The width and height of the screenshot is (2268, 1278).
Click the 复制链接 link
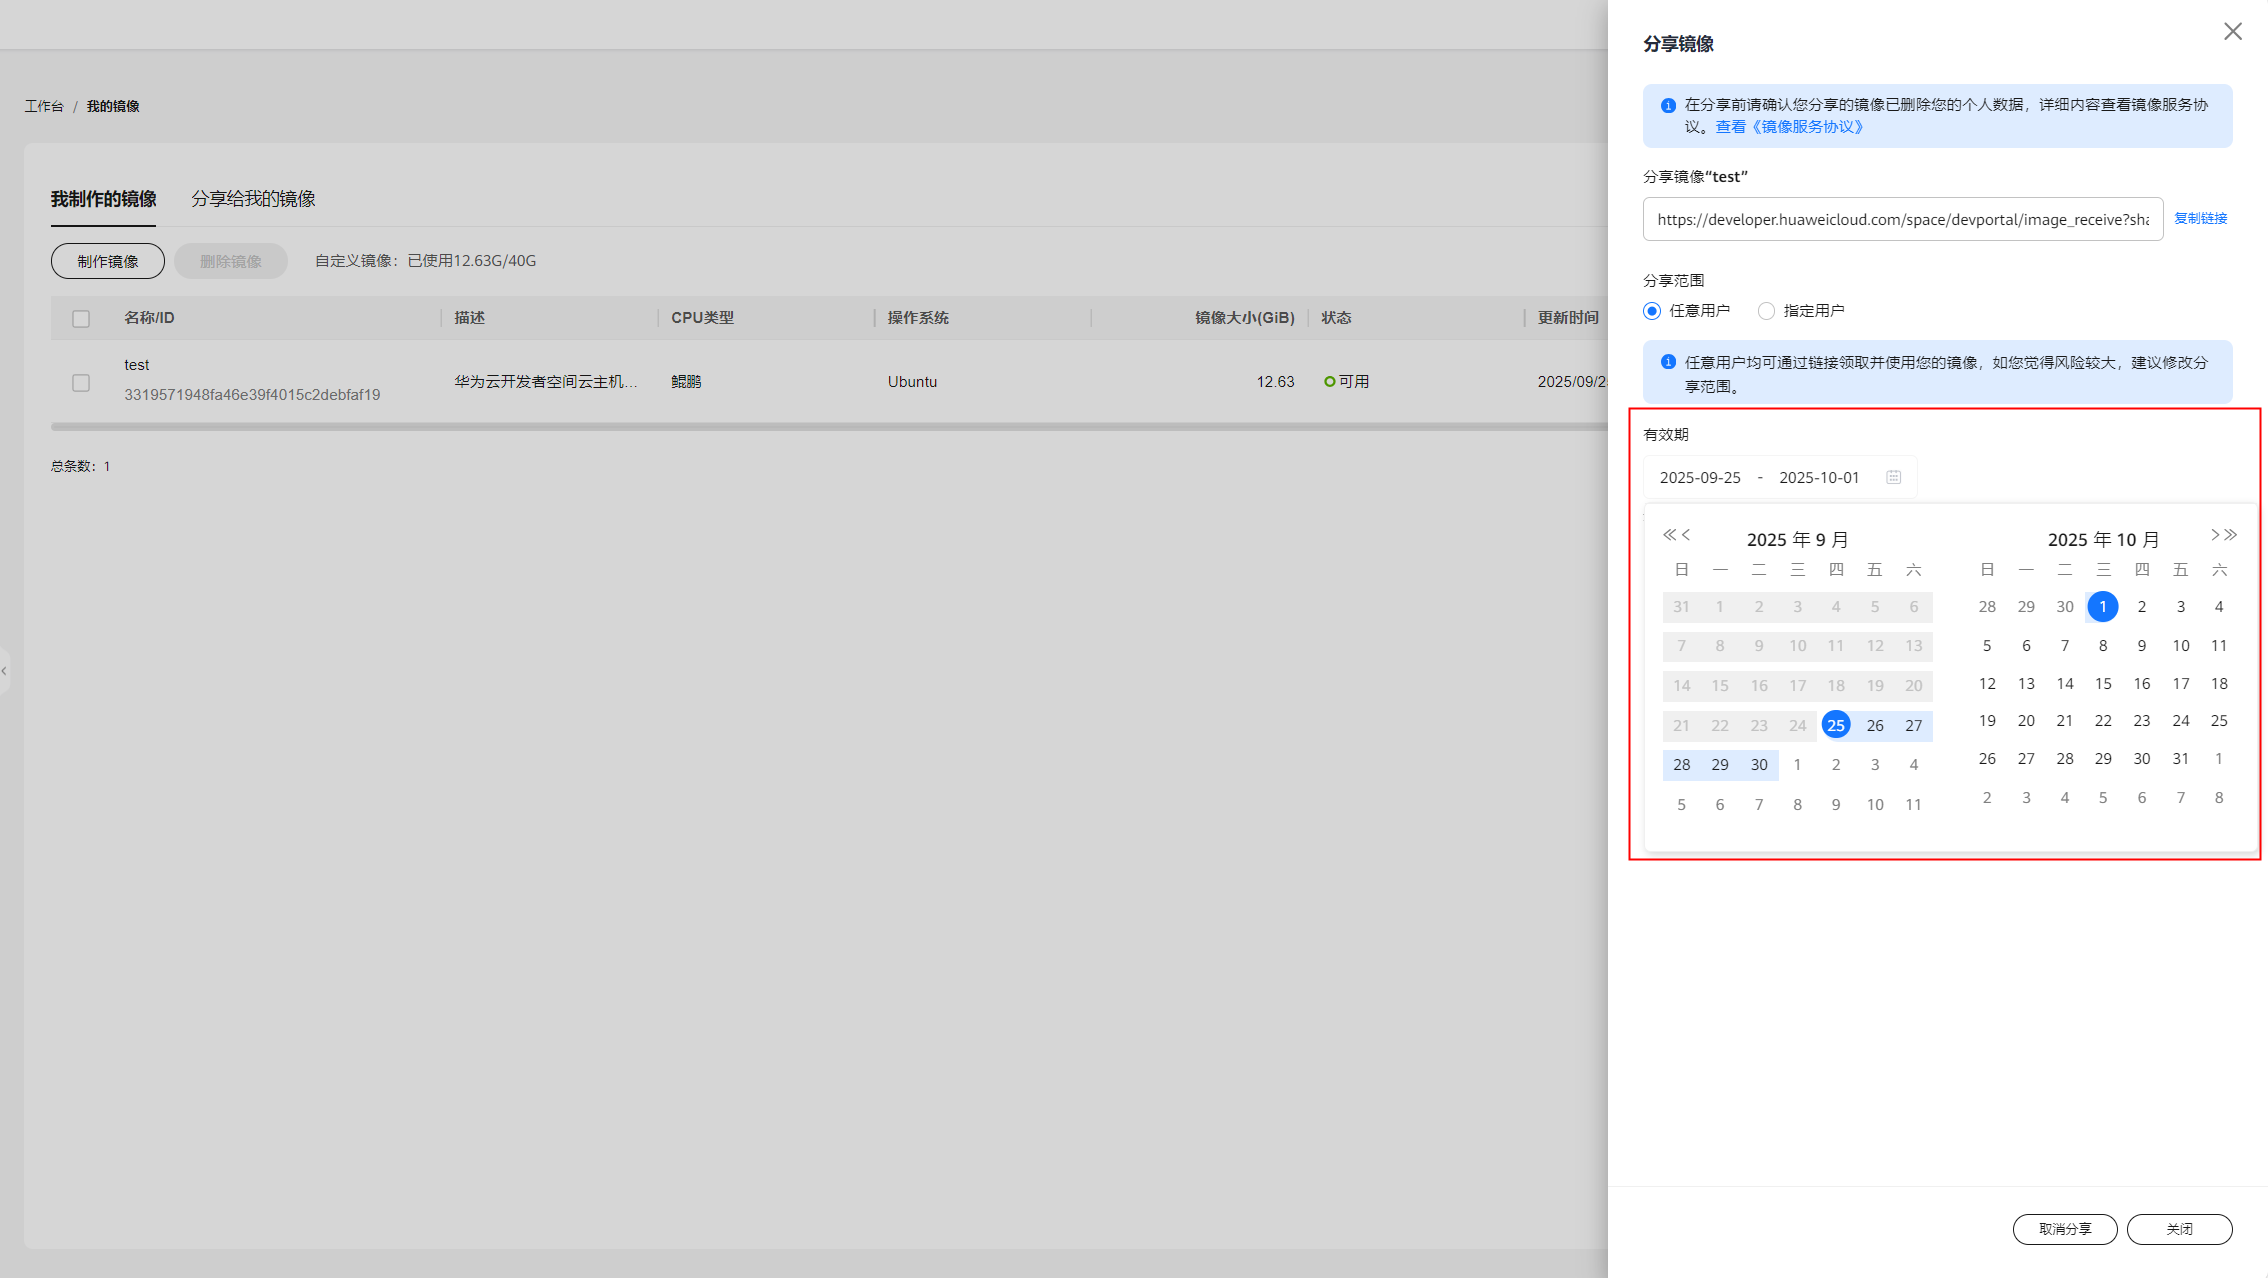(x=2200, y=218)
